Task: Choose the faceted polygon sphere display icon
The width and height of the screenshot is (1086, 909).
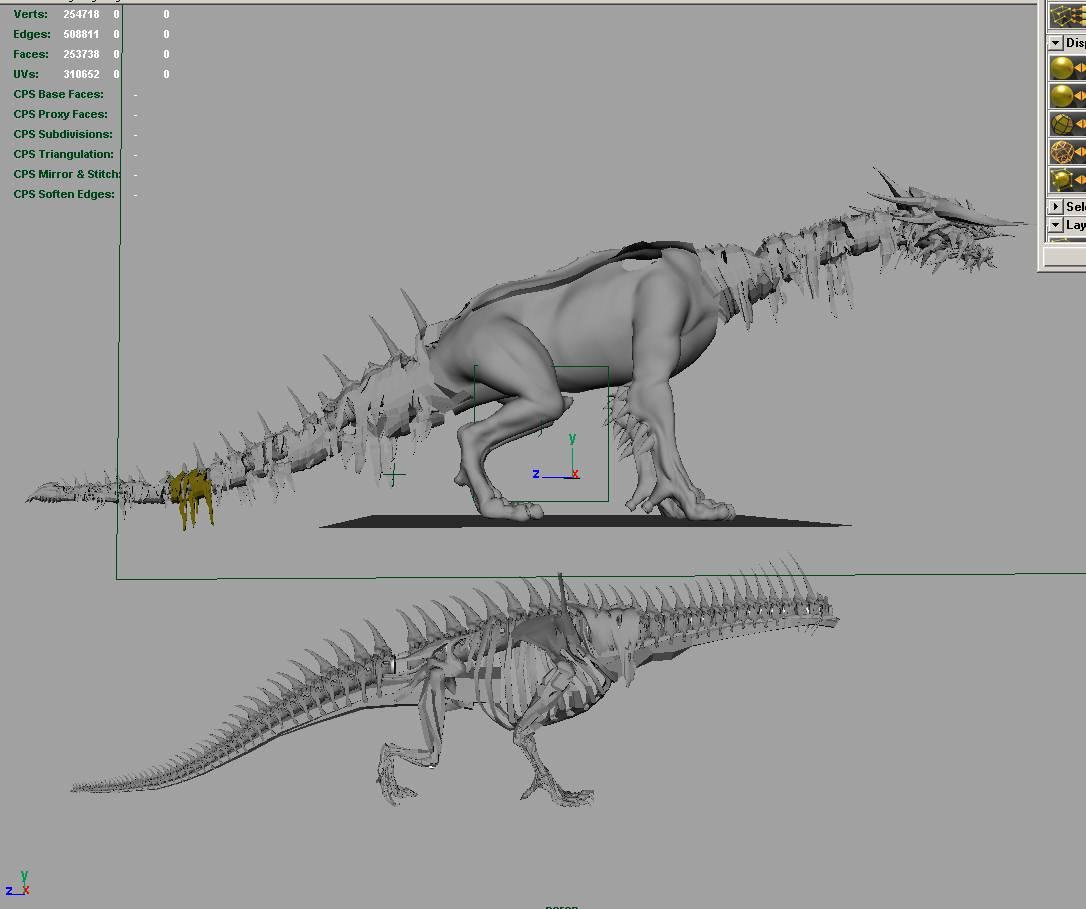Action: coord(1061,124)
